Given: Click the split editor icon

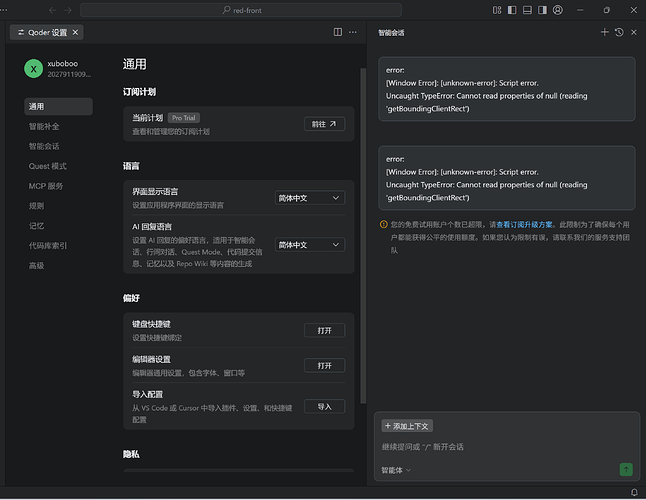Looking at the screenshot, I should click(x=338, y=32).
